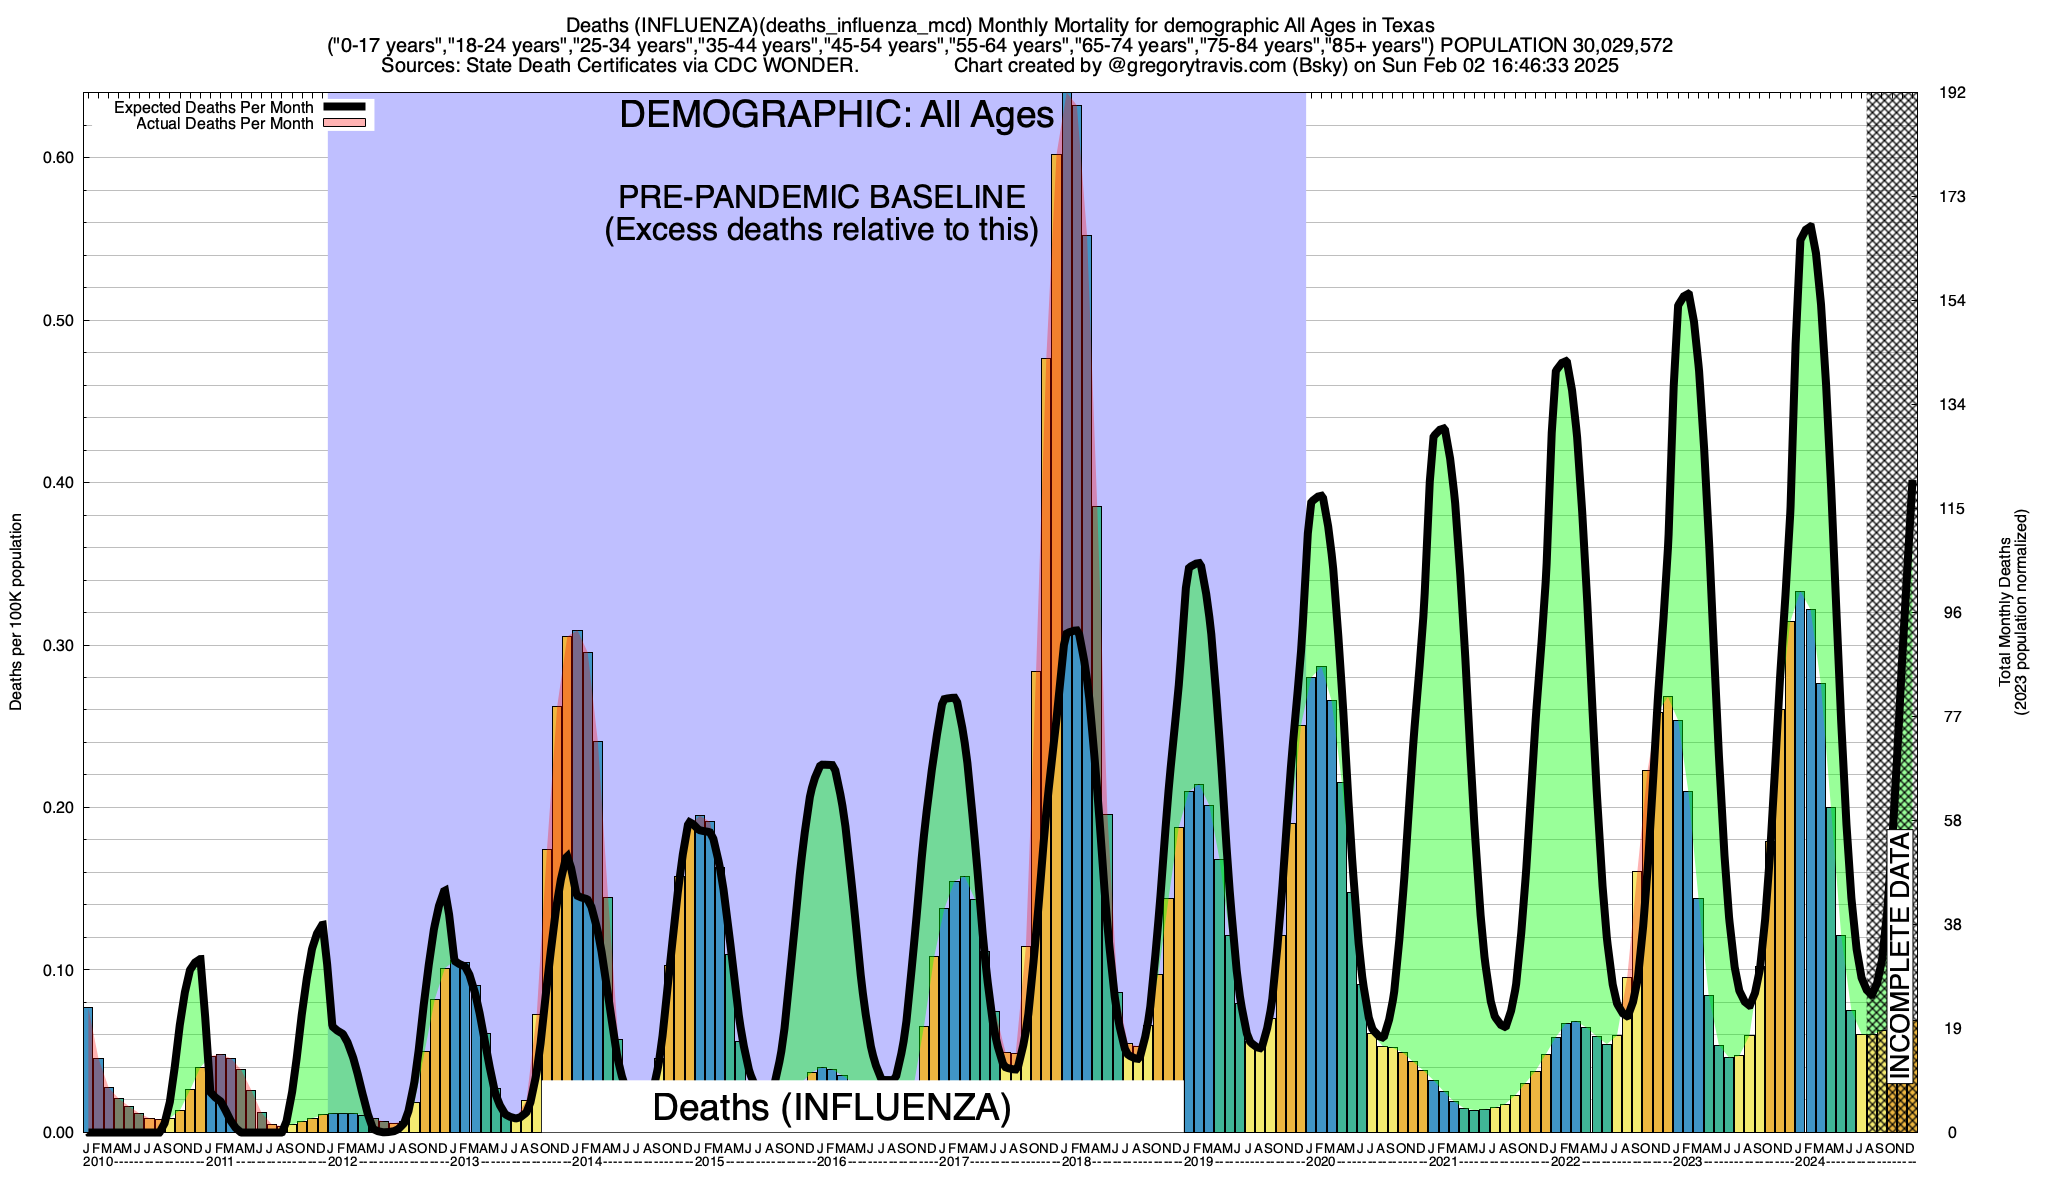
Task: Select the 2024 year marker on x-axis
Action: pos(1809,1162)
